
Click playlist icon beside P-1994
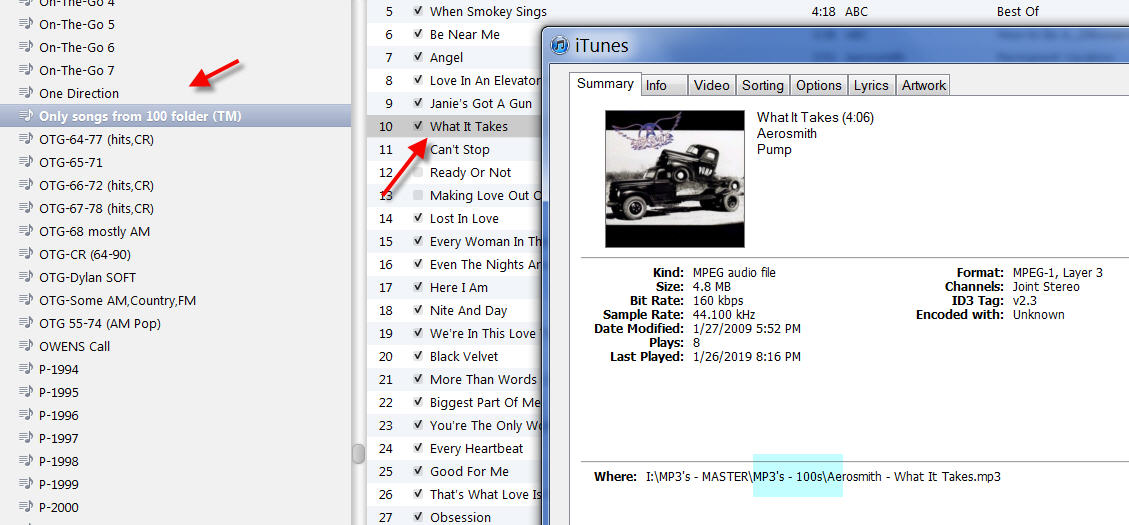[27, 369]
